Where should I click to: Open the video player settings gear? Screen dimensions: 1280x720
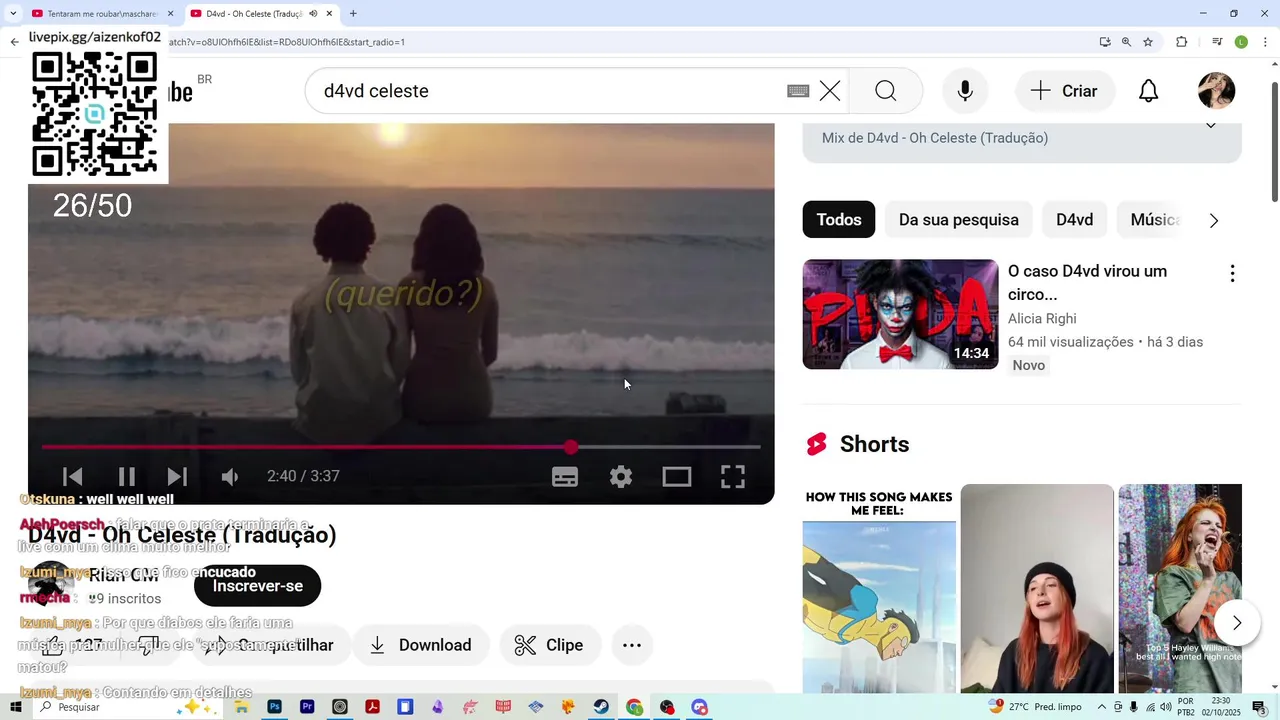tap(621, 477)
